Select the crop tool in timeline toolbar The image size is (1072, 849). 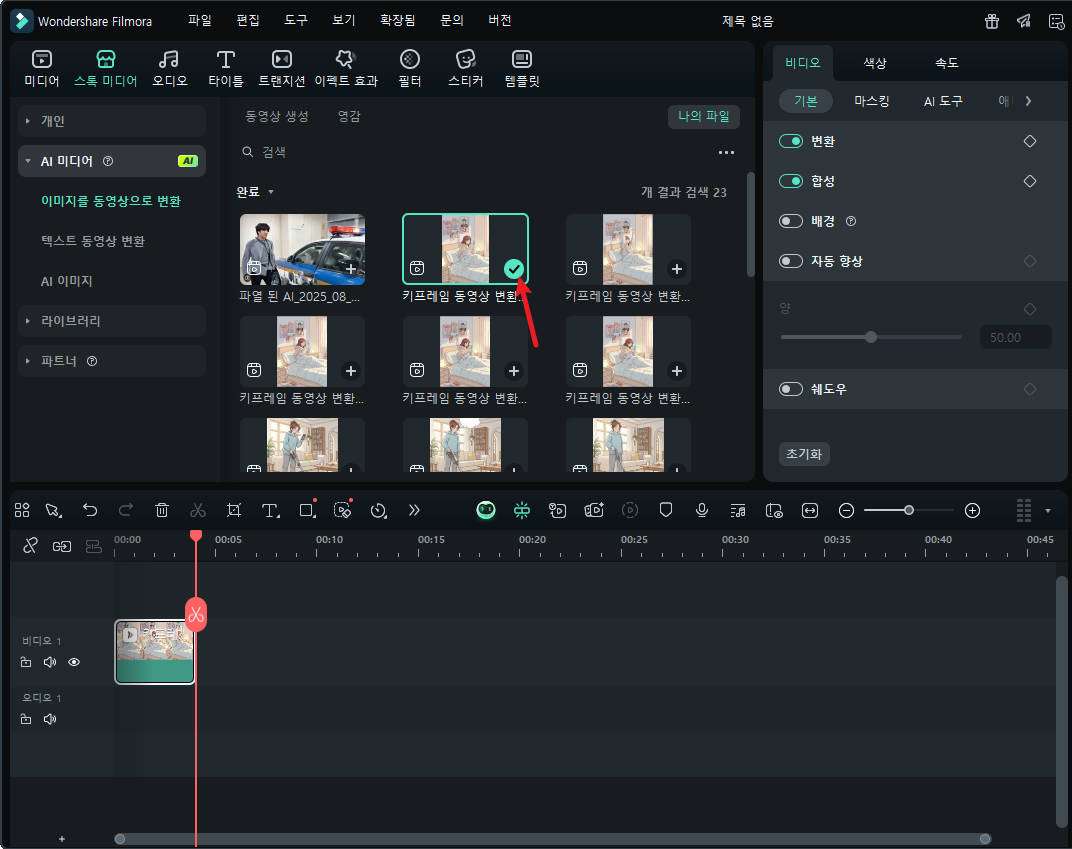click(x=234, y=510)
